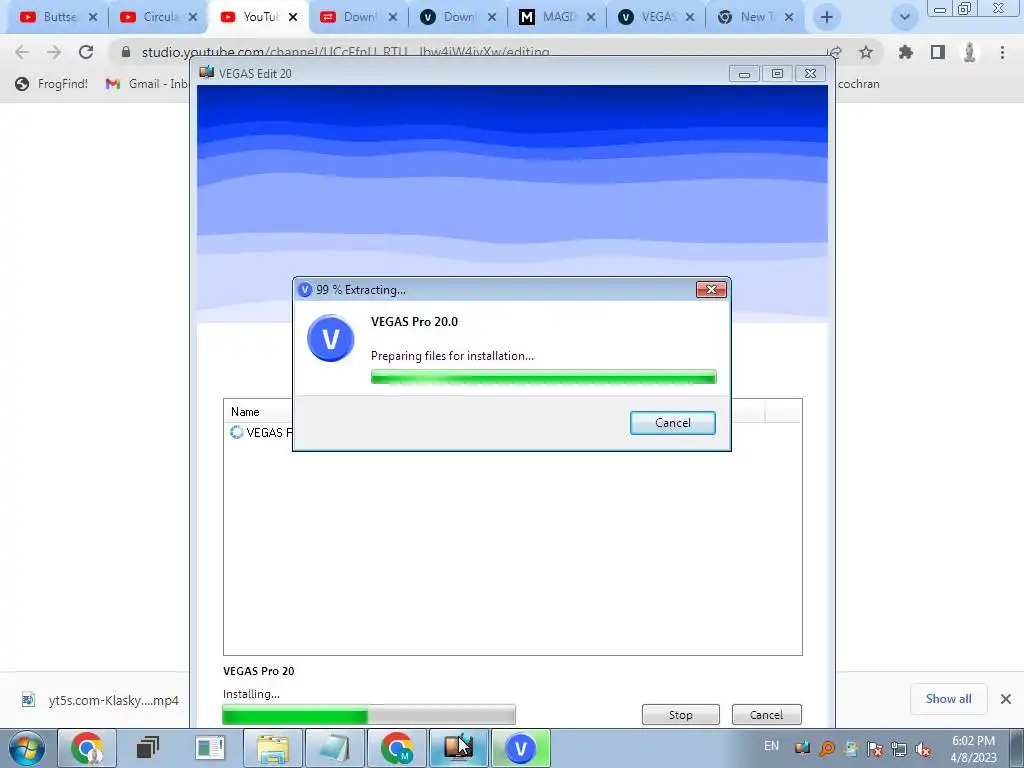The height and width of the screenshot is (768, 1024).
Task: Click Show all downloads
Action: pos(948,699)
